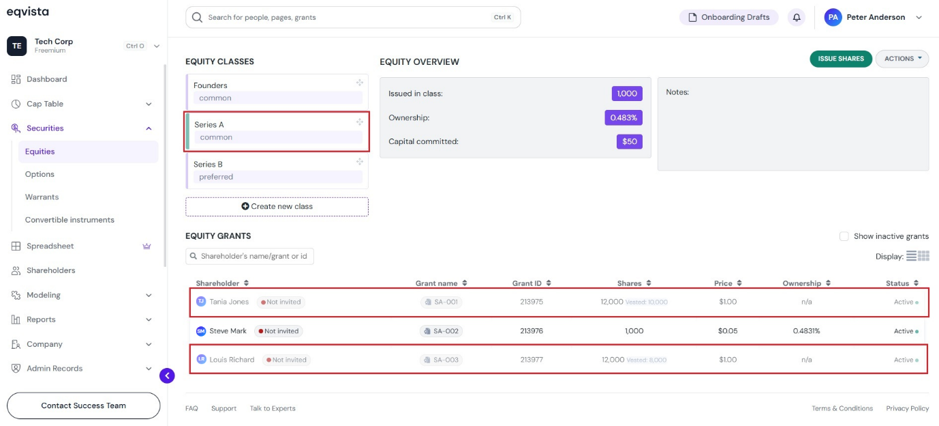
Task: Select Convertible instruments in the sidebar
Action: (x=69, y=220)
